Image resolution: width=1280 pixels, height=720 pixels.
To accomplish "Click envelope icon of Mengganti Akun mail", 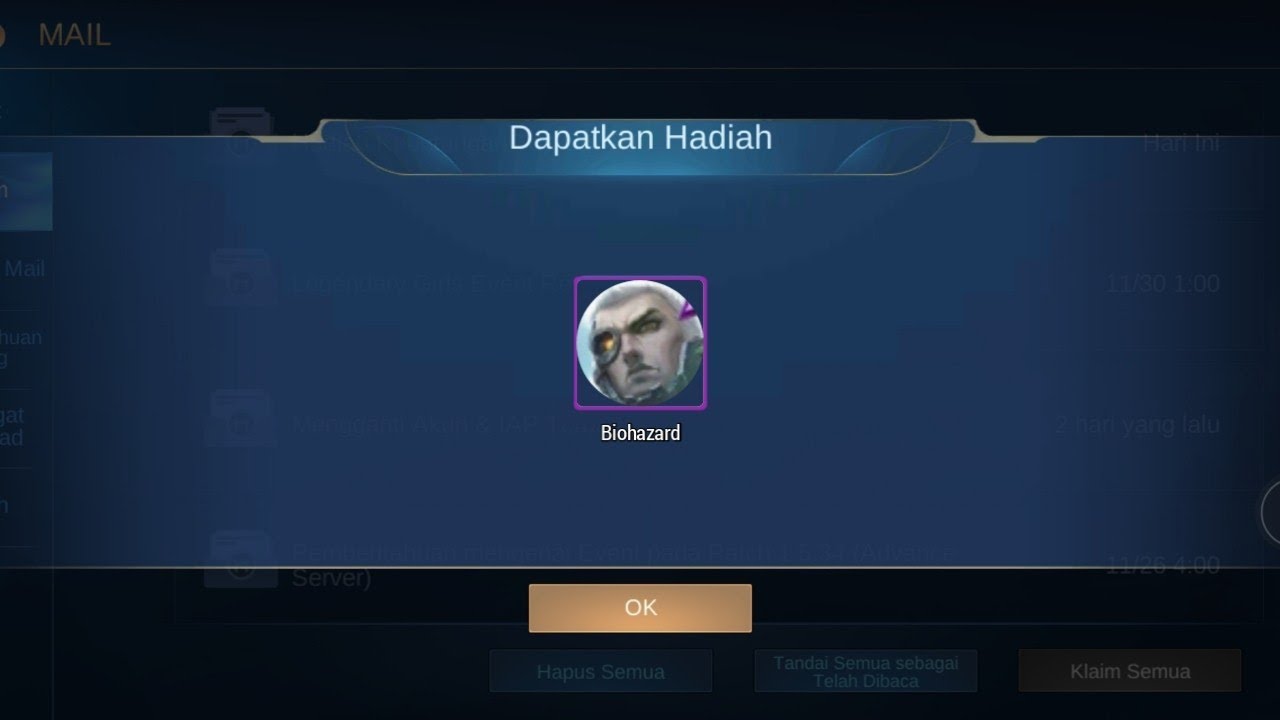I will click(x=241, y=419).
